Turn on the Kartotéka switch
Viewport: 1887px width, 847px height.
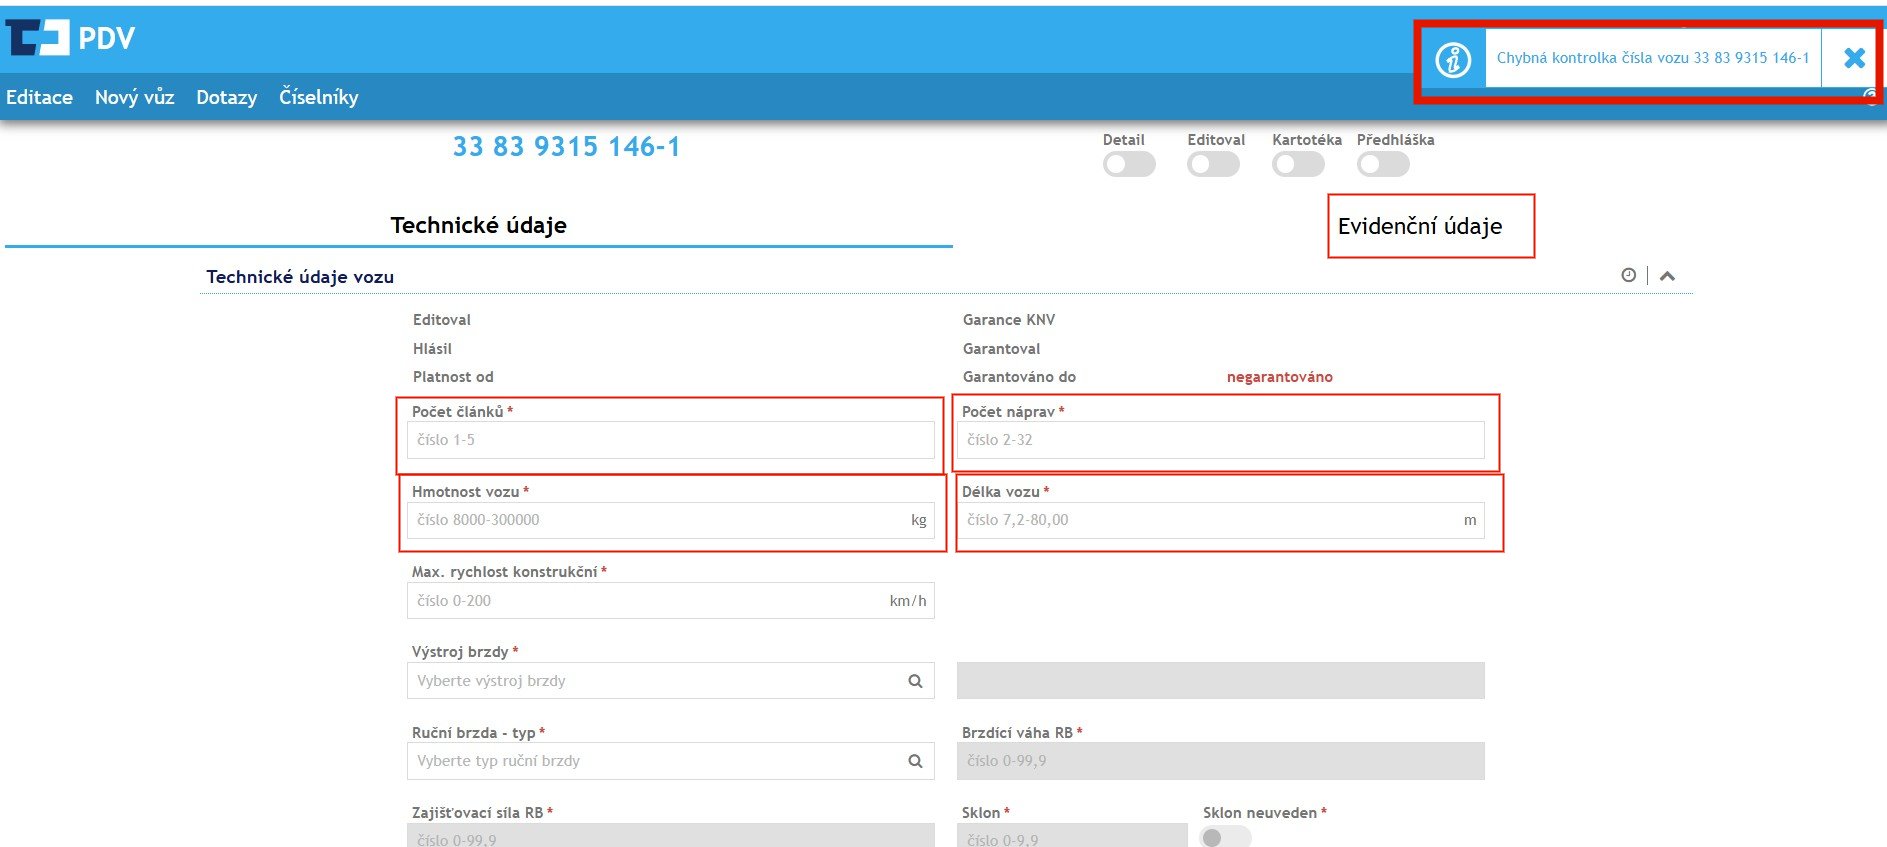(x=1297, y=164)
